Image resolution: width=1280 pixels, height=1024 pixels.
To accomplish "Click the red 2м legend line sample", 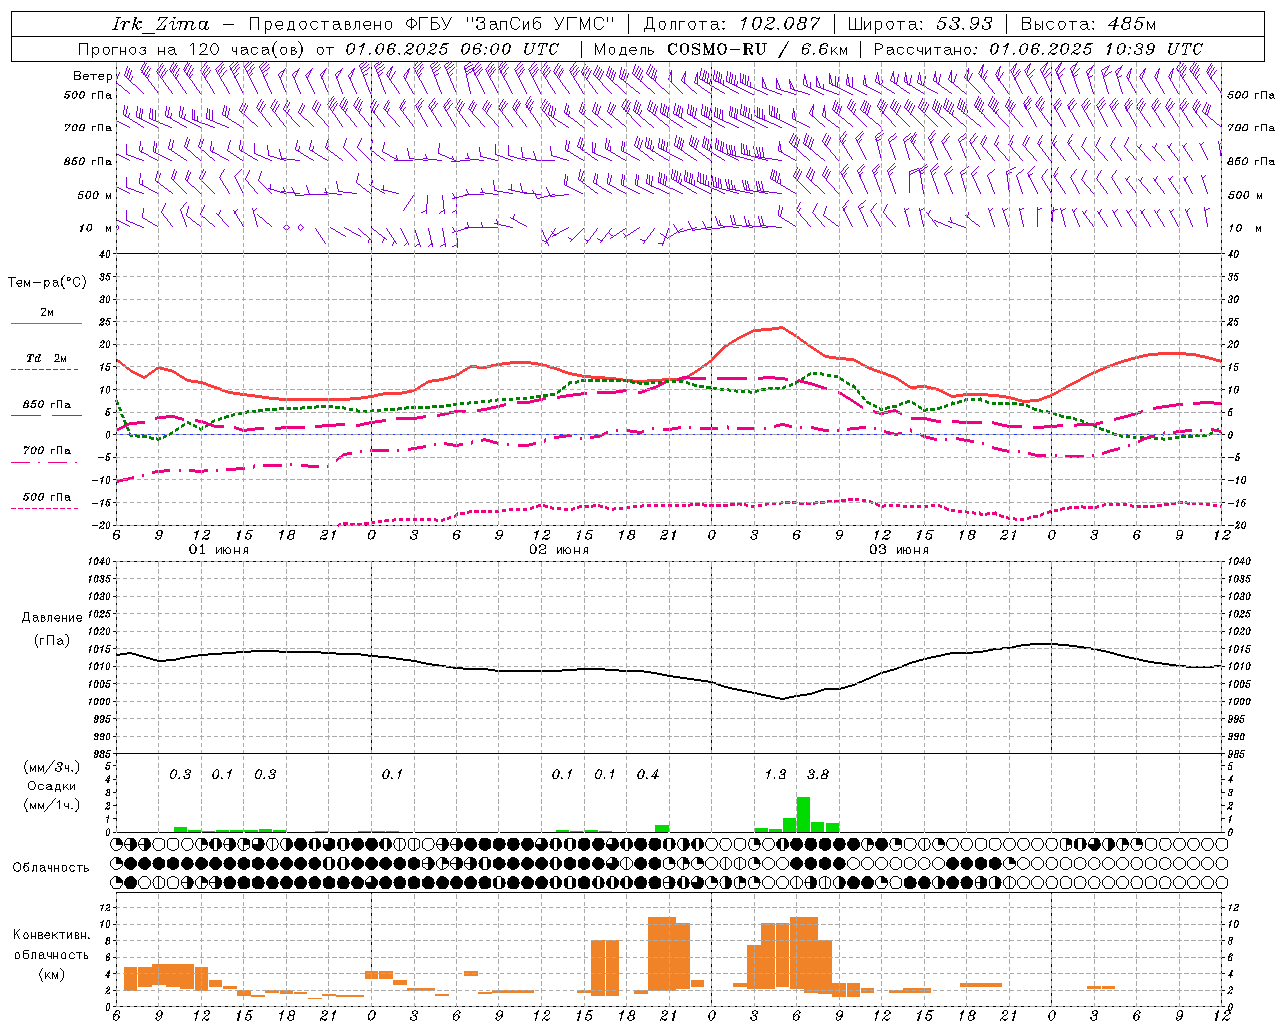I will 46,324.
